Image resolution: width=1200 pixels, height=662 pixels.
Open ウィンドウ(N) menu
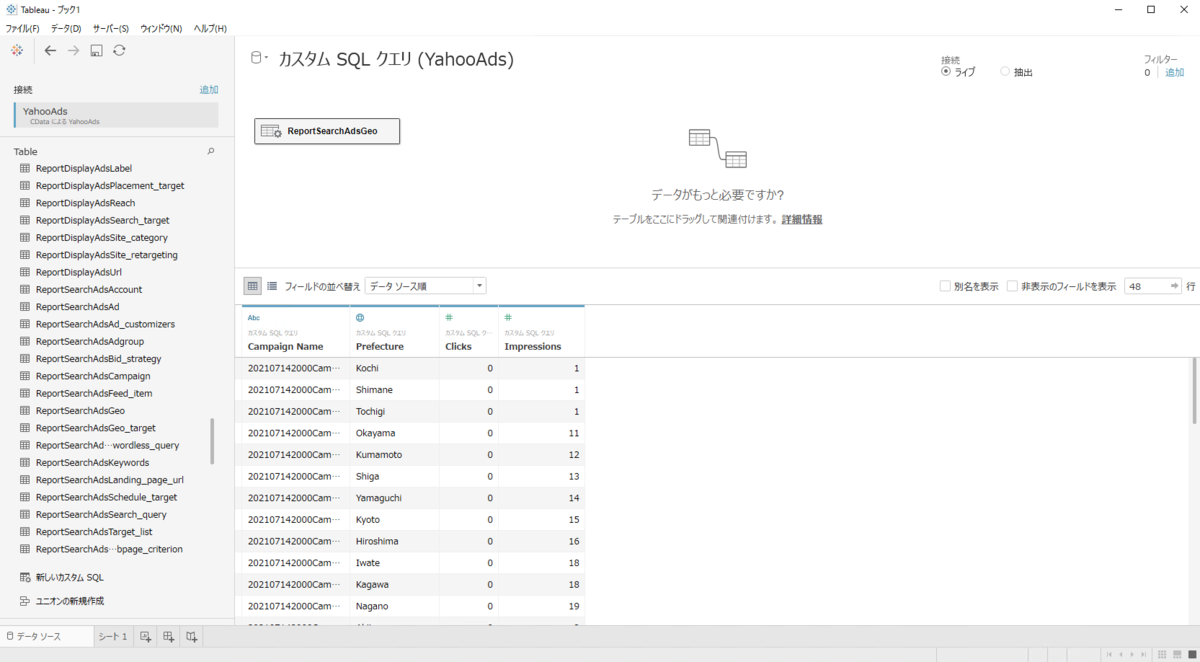[x=161, y=28]
